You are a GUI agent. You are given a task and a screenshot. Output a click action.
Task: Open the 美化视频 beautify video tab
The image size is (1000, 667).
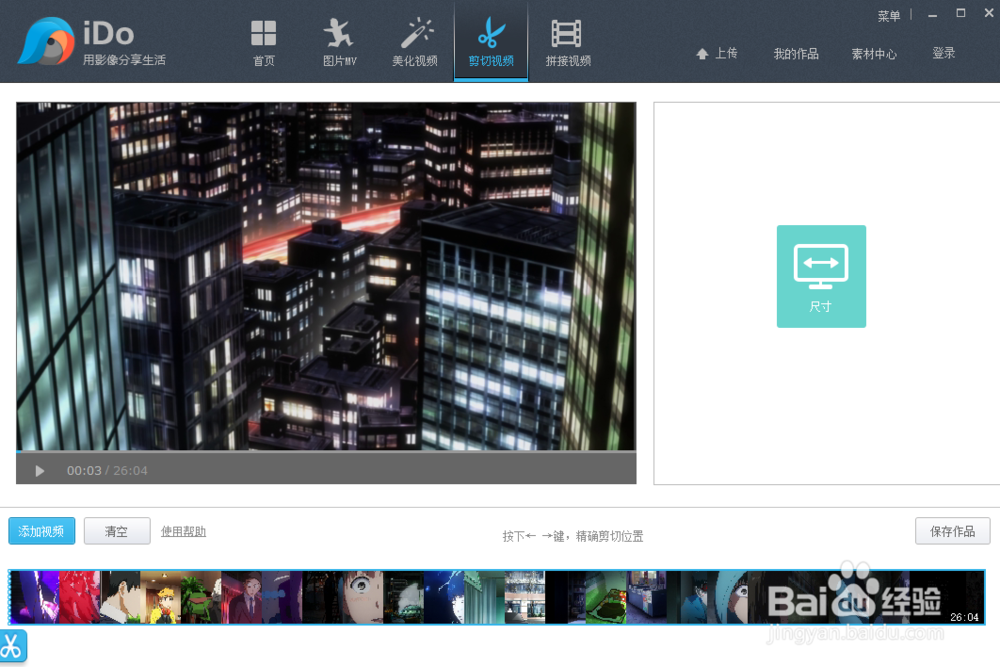[415, 43]
